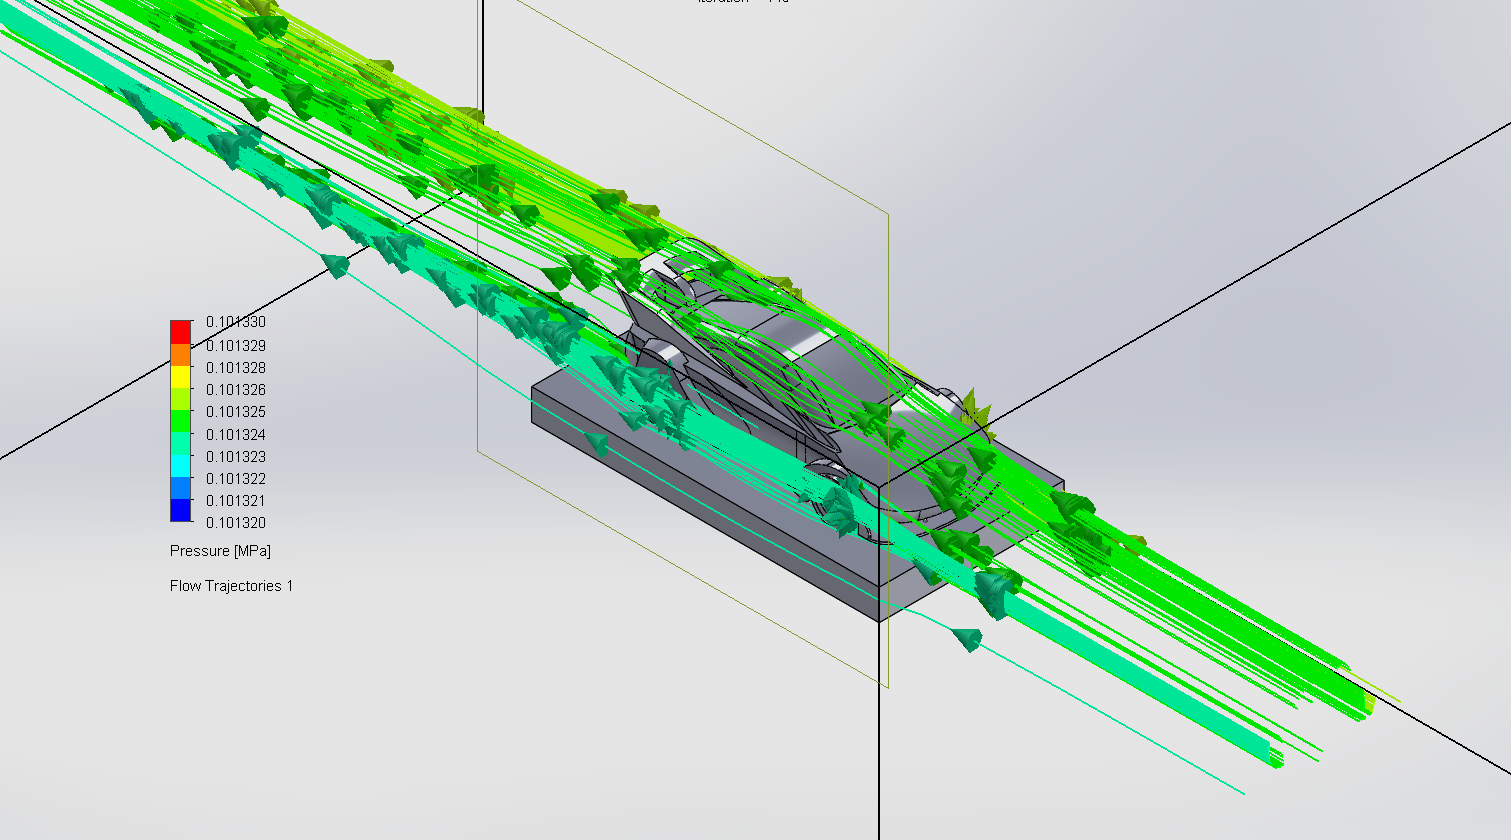Screen dimensions: 1511x840
Task: Select the legend minimum value 0.101320
Action: pyautogui.click(x=236, y=523)
